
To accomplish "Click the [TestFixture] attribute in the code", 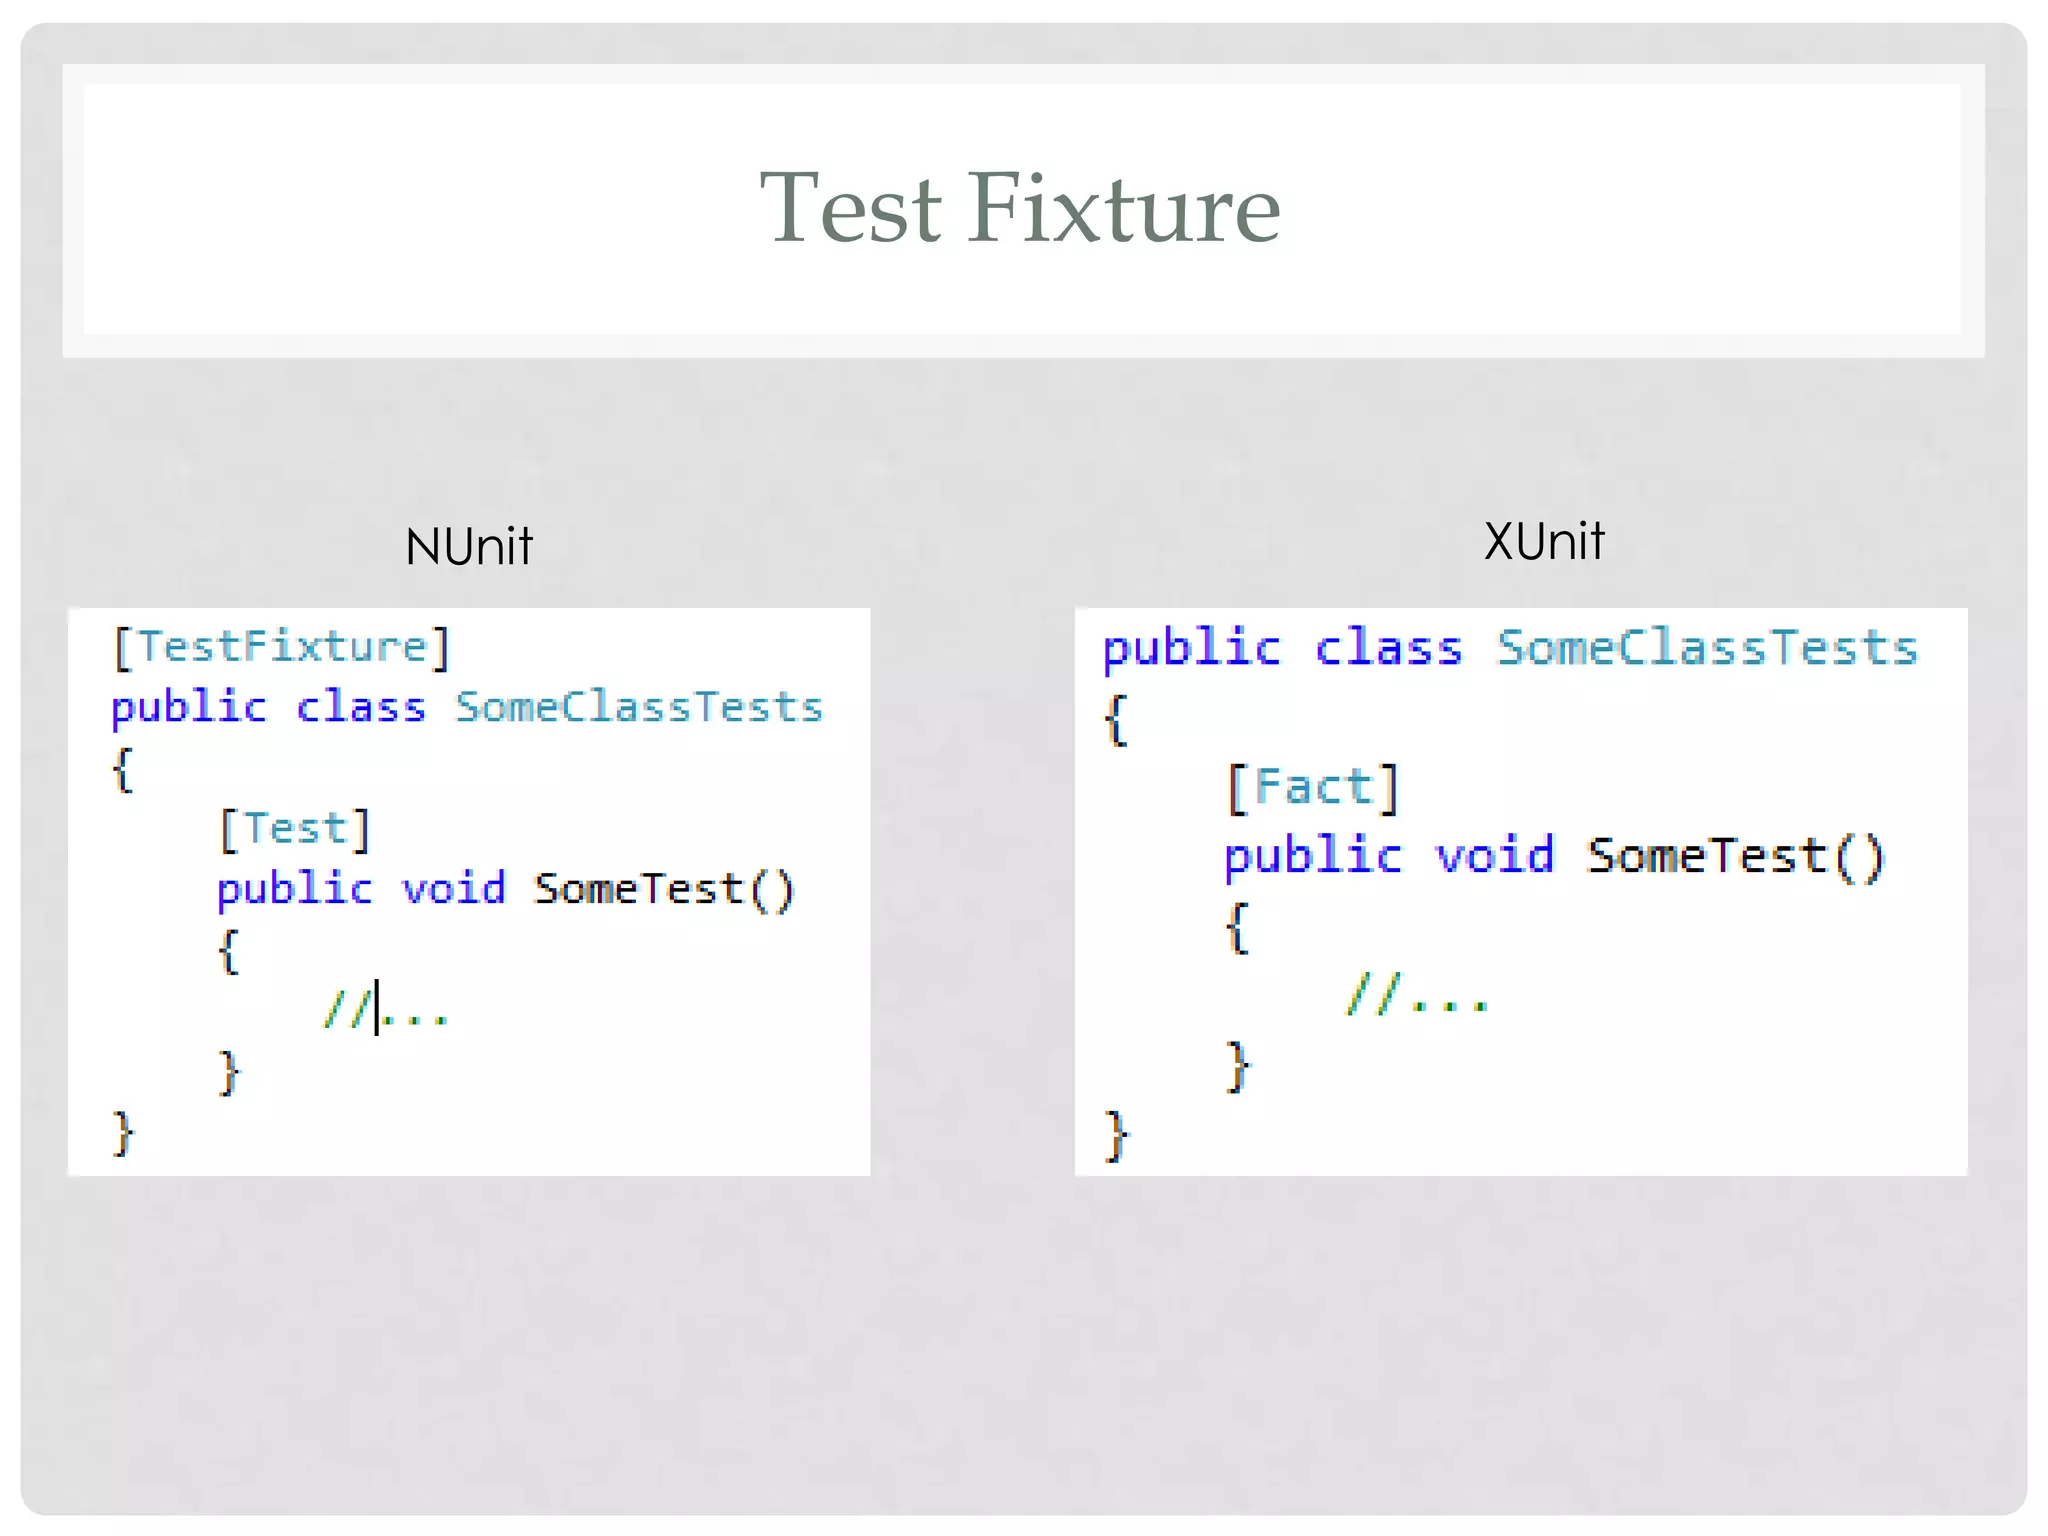I will (x=282, y=647).
